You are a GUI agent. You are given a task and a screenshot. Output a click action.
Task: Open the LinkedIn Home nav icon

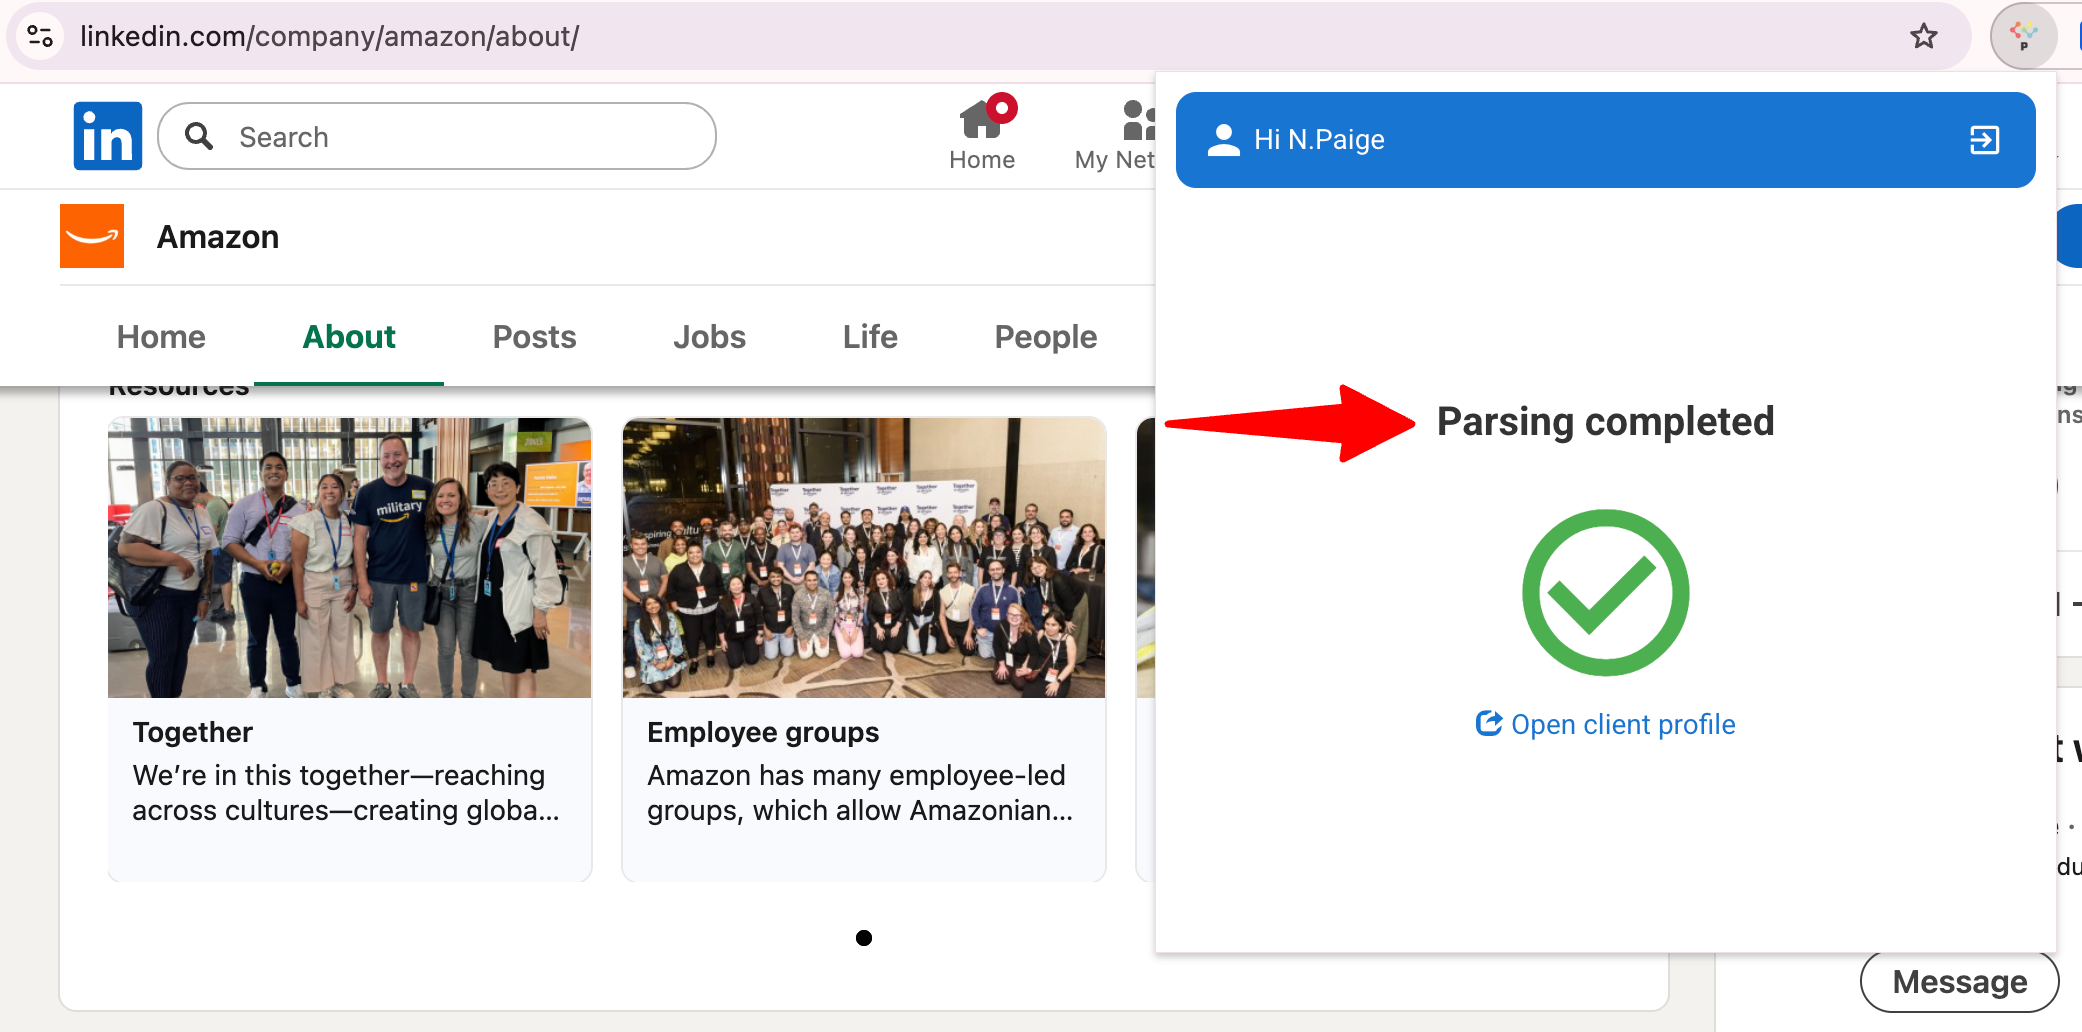(982, 134)
